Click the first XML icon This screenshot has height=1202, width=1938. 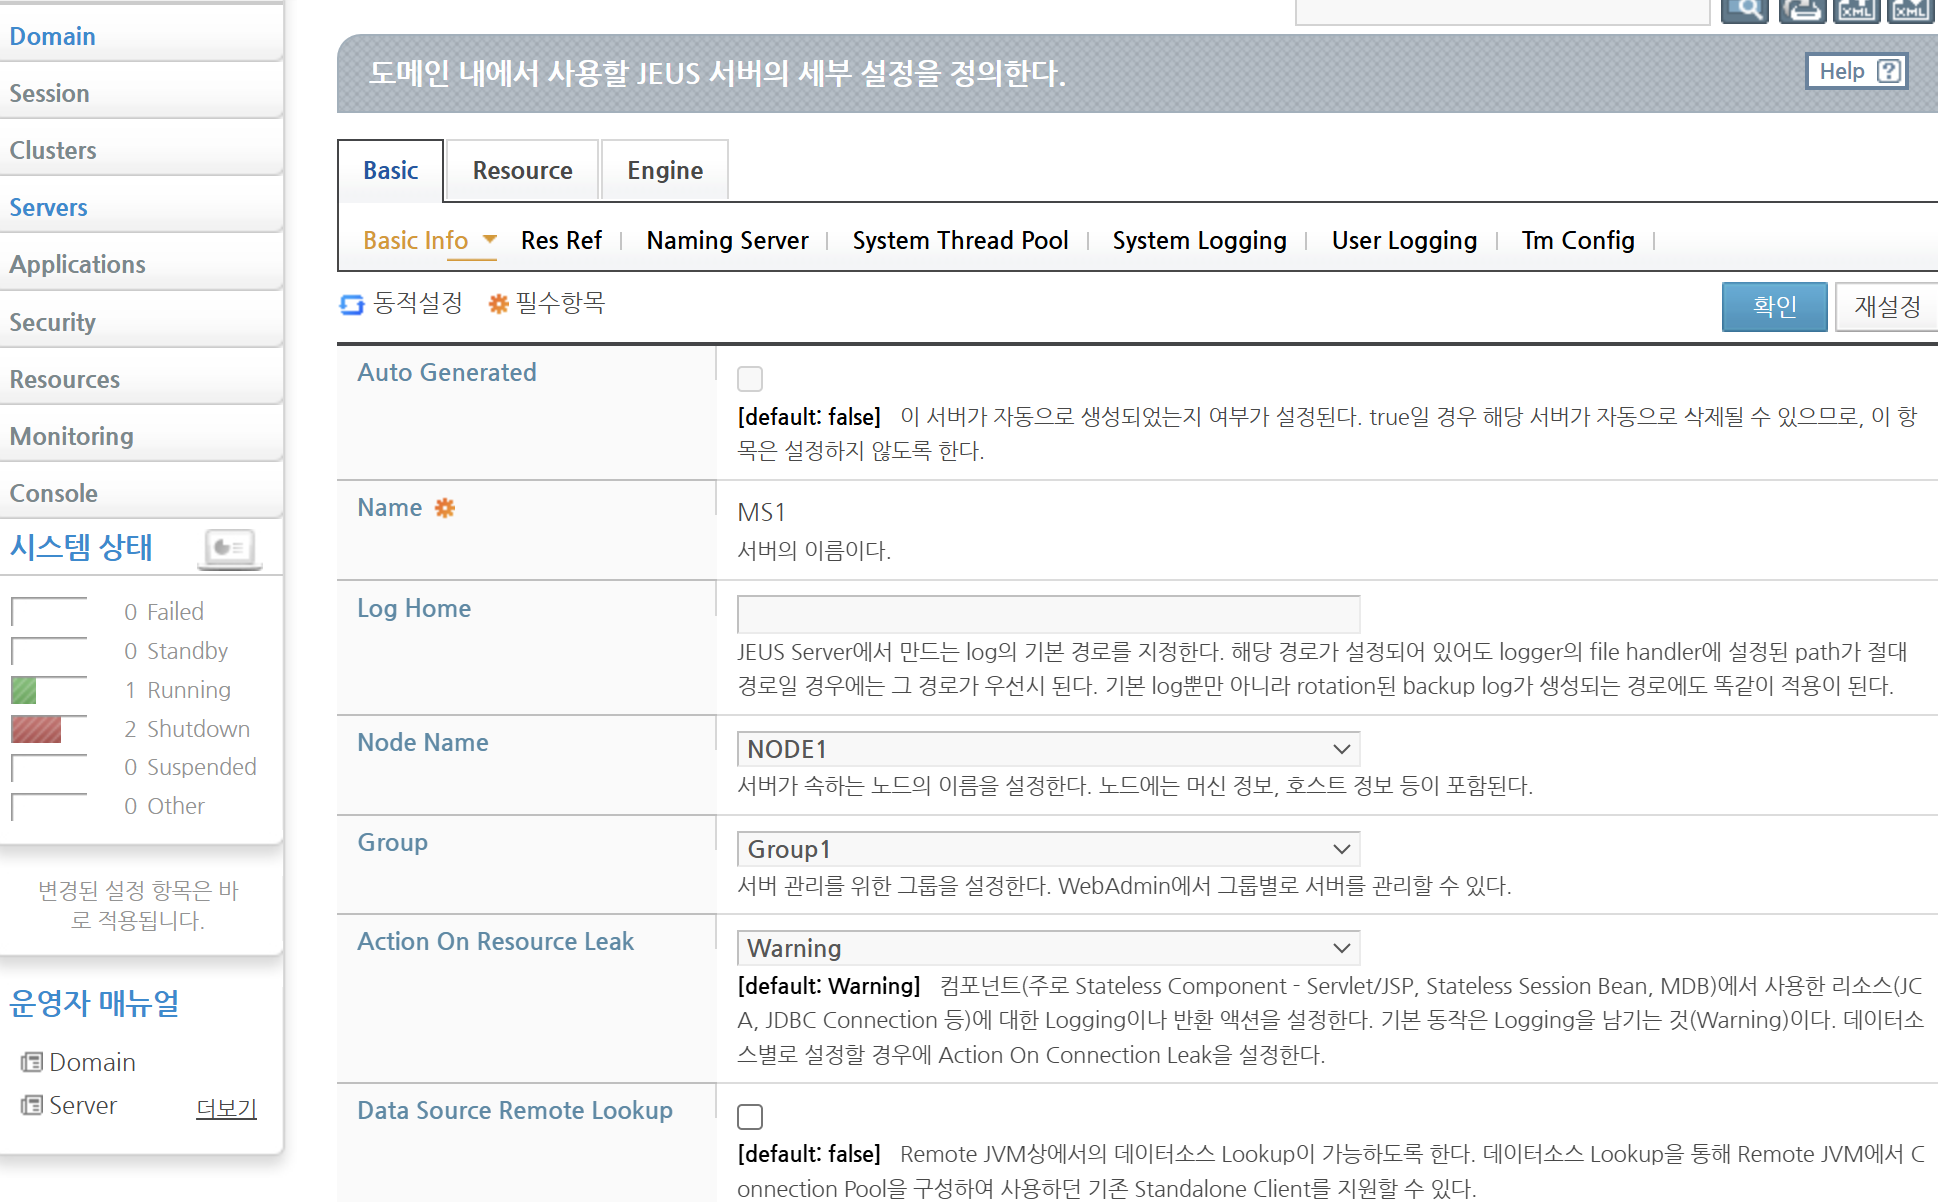pyautogui.click(x=1856, y=10)
